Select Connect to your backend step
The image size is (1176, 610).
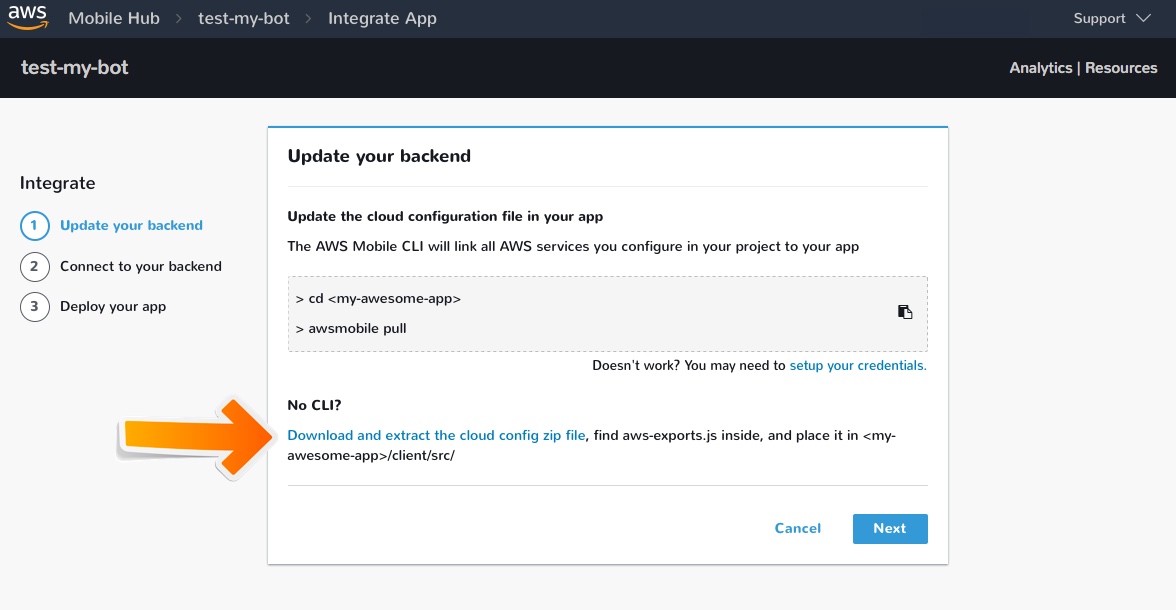click(141, 266)
